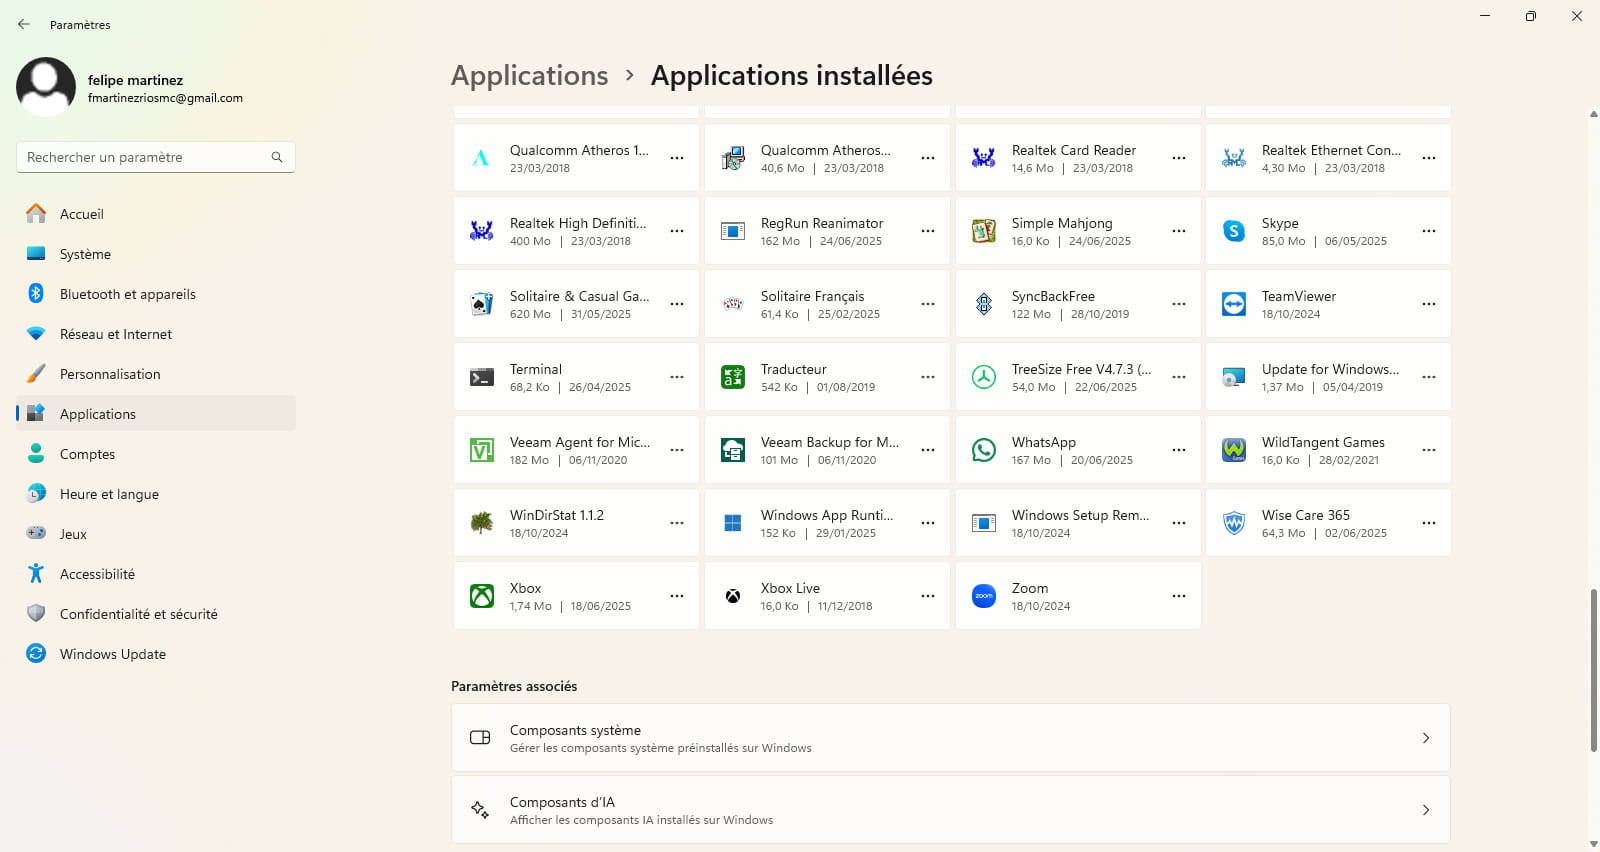Open Composants d'IA related settings

[951, 810]
